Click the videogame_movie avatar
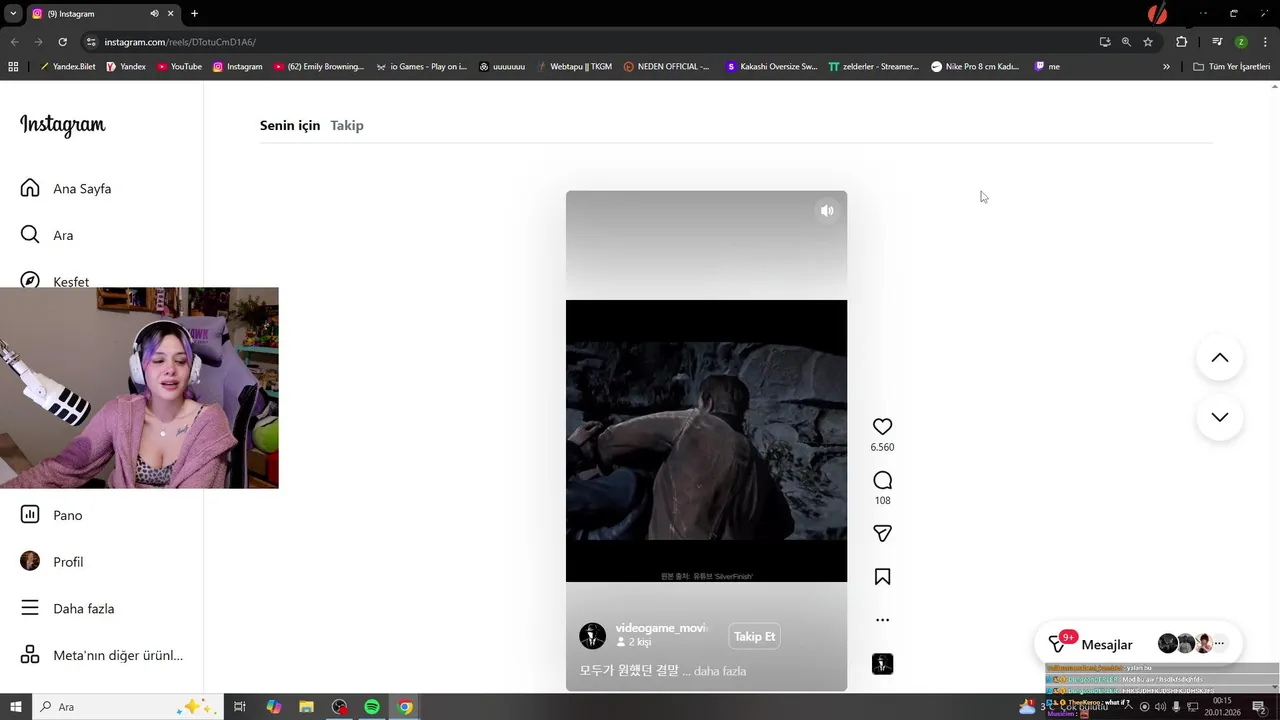This screenshot has height=720, width=1280. coord(592,635)
